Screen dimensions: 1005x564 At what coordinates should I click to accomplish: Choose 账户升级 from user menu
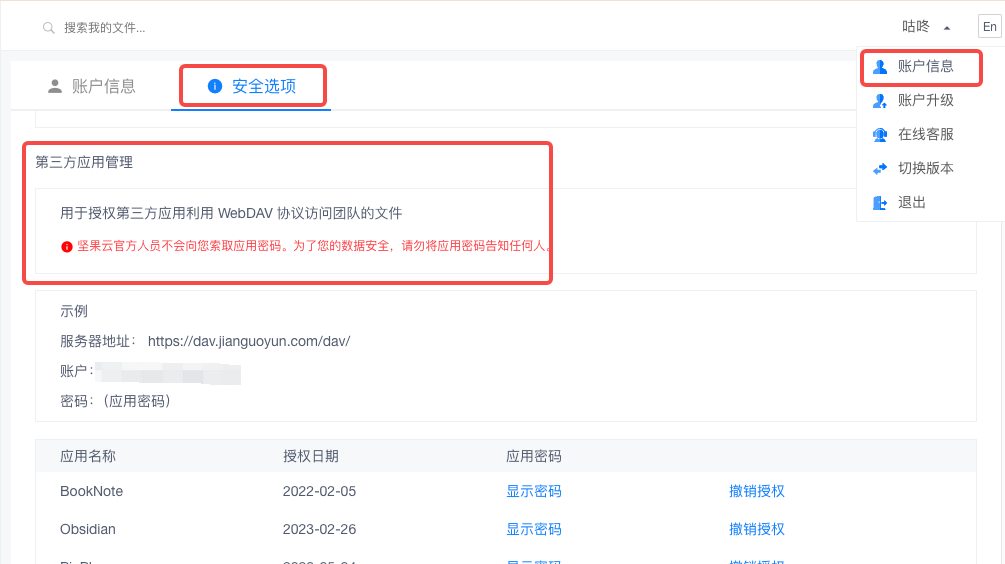925,100
